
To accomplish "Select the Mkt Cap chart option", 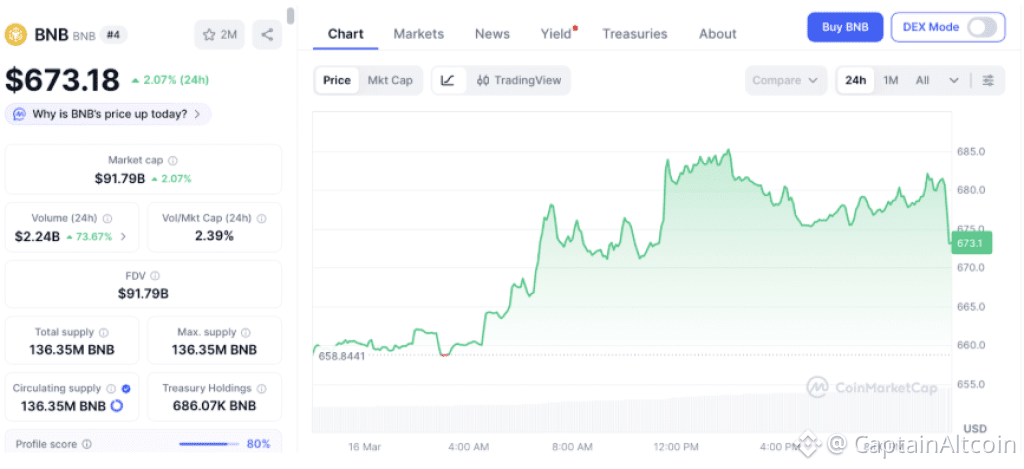I will pos(390,80).
